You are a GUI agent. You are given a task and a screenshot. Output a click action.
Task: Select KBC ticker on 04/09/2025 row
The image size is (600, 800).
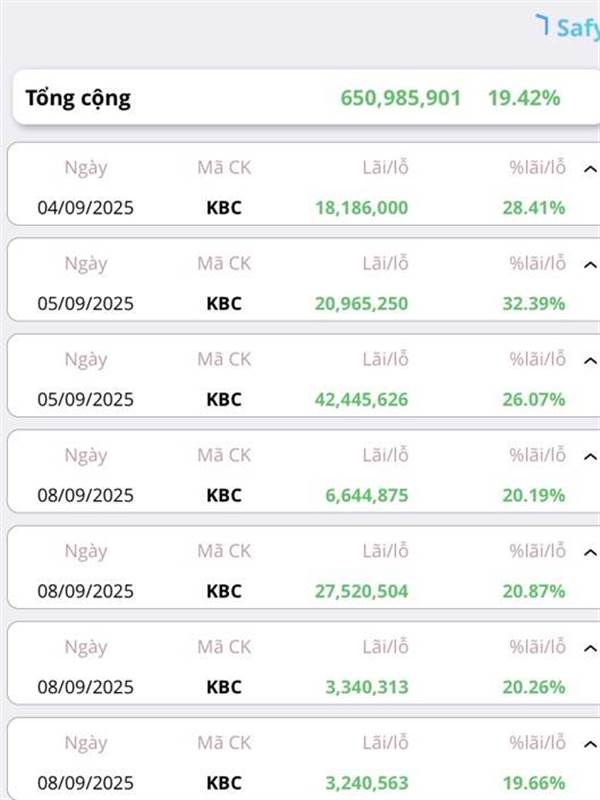[x=224, y=208]
